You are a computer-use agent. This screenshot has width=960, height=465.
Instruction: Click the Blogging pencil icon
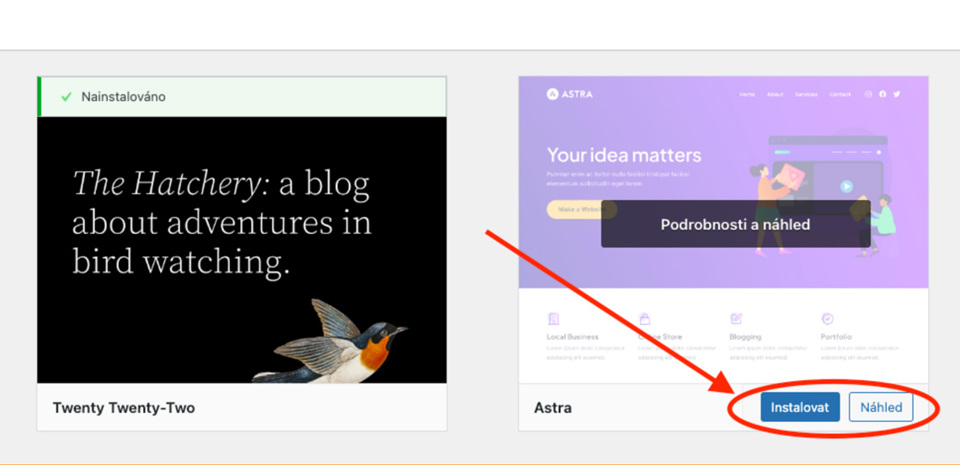(x=736, y=319)
